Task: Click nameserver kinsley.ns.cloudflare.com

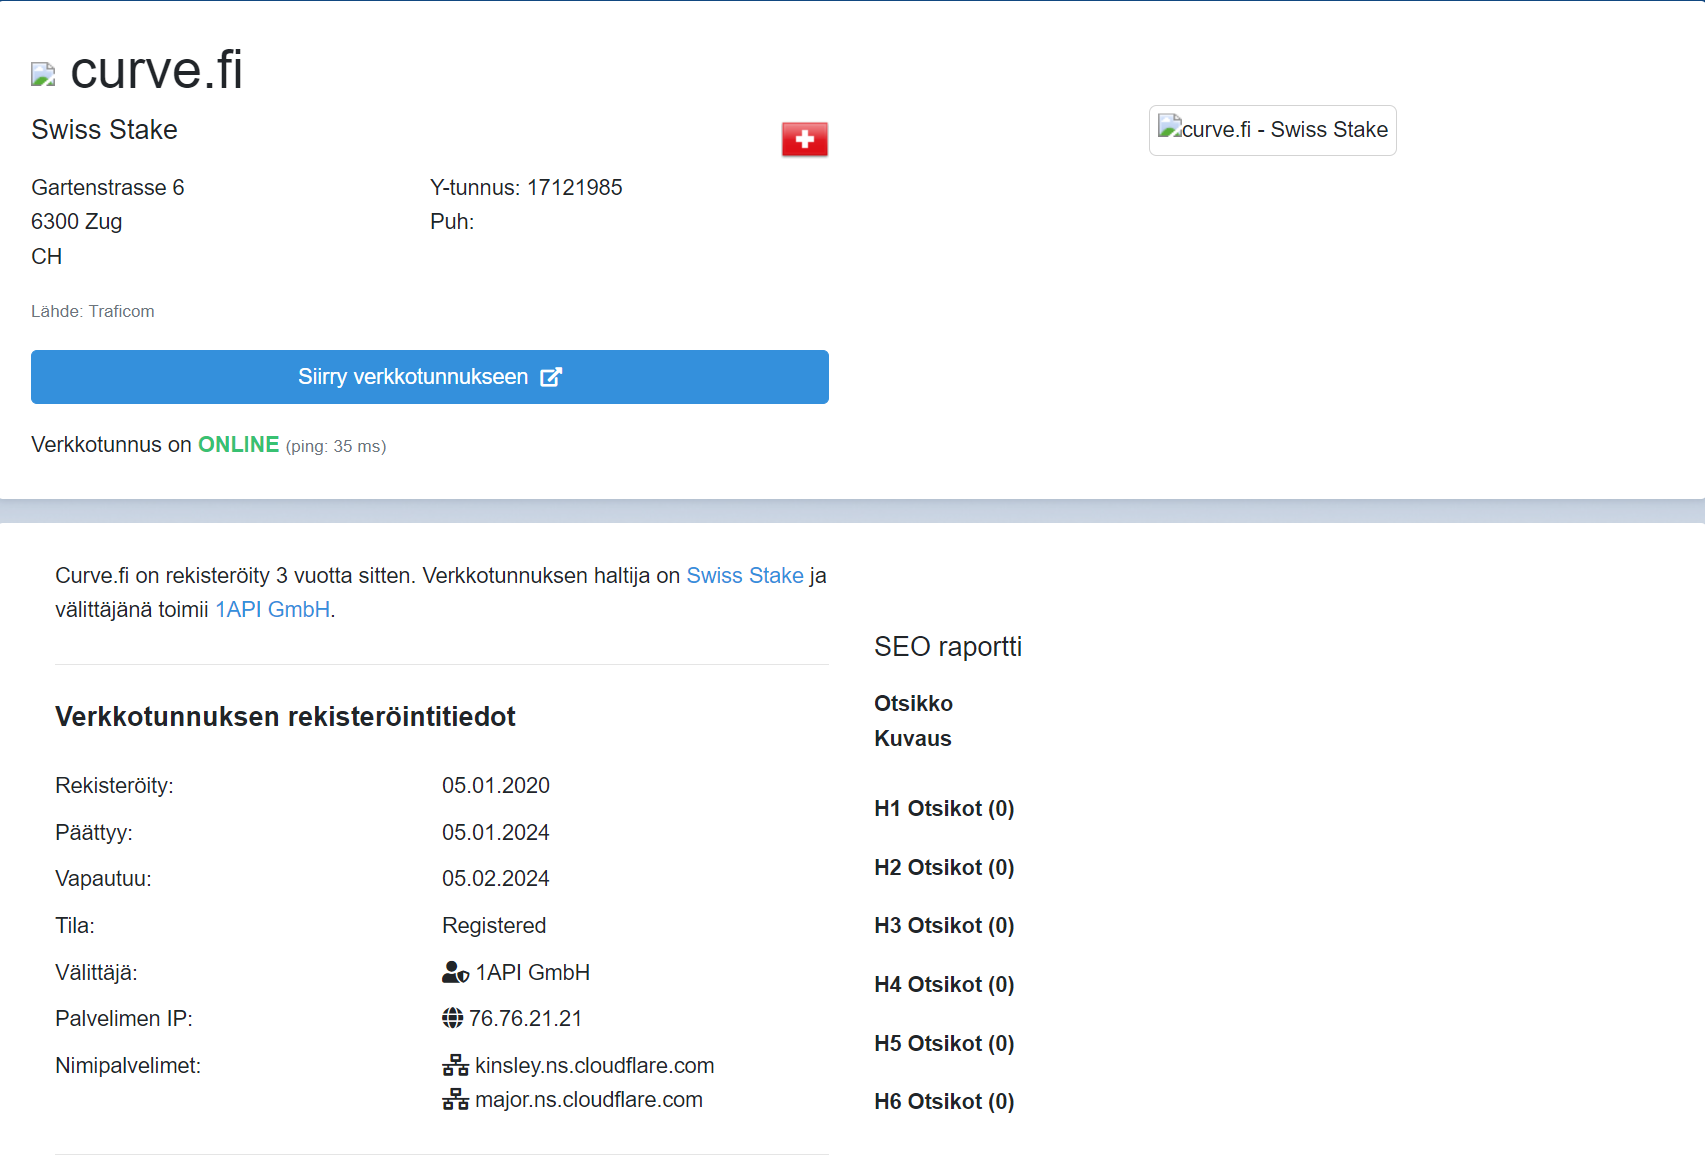Action: click(595, 1065)
